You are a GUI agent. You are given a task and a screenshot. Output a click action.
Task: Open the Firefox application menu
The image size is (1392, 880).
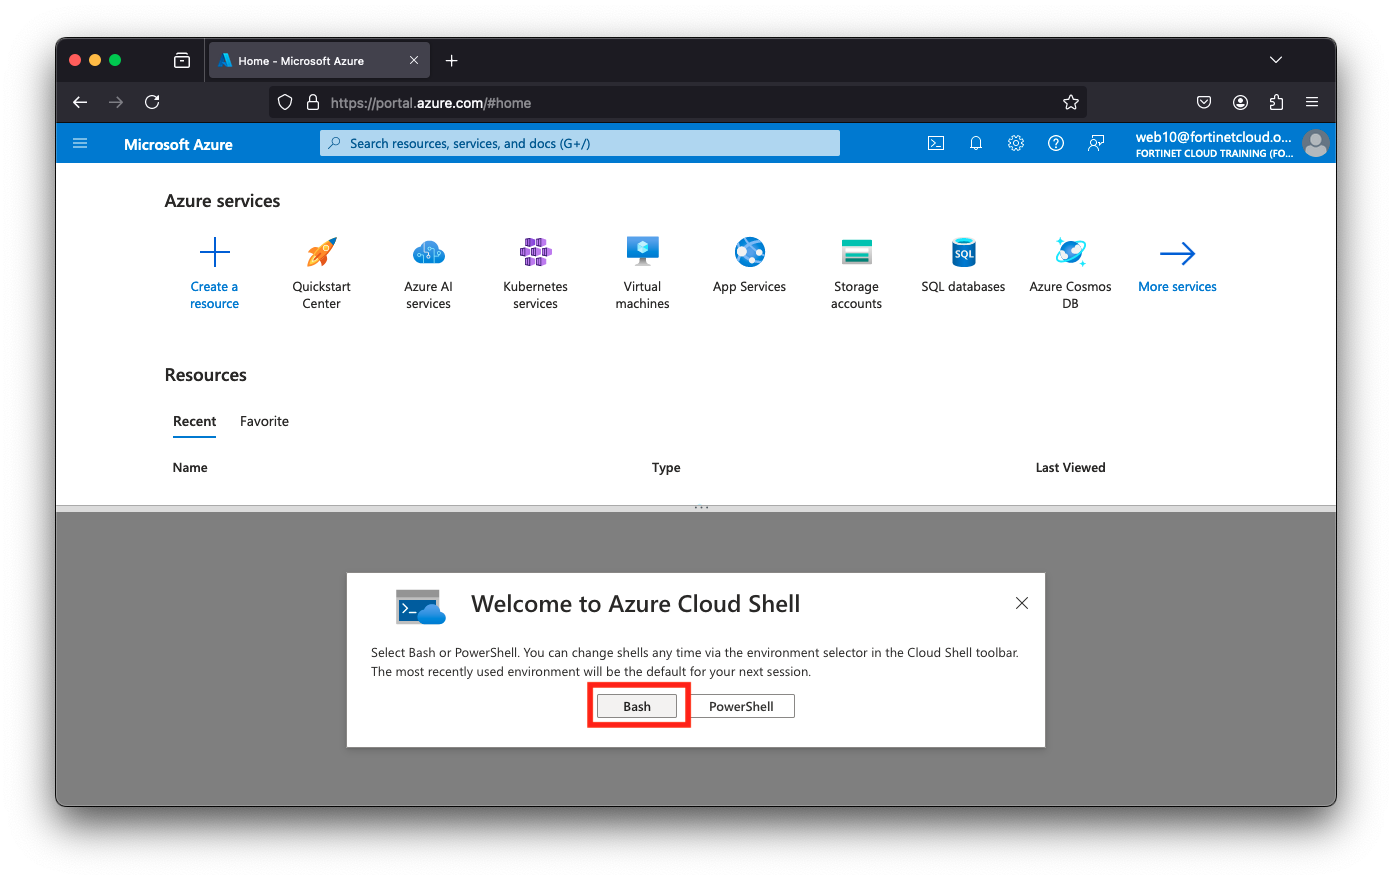point(1312,102)
